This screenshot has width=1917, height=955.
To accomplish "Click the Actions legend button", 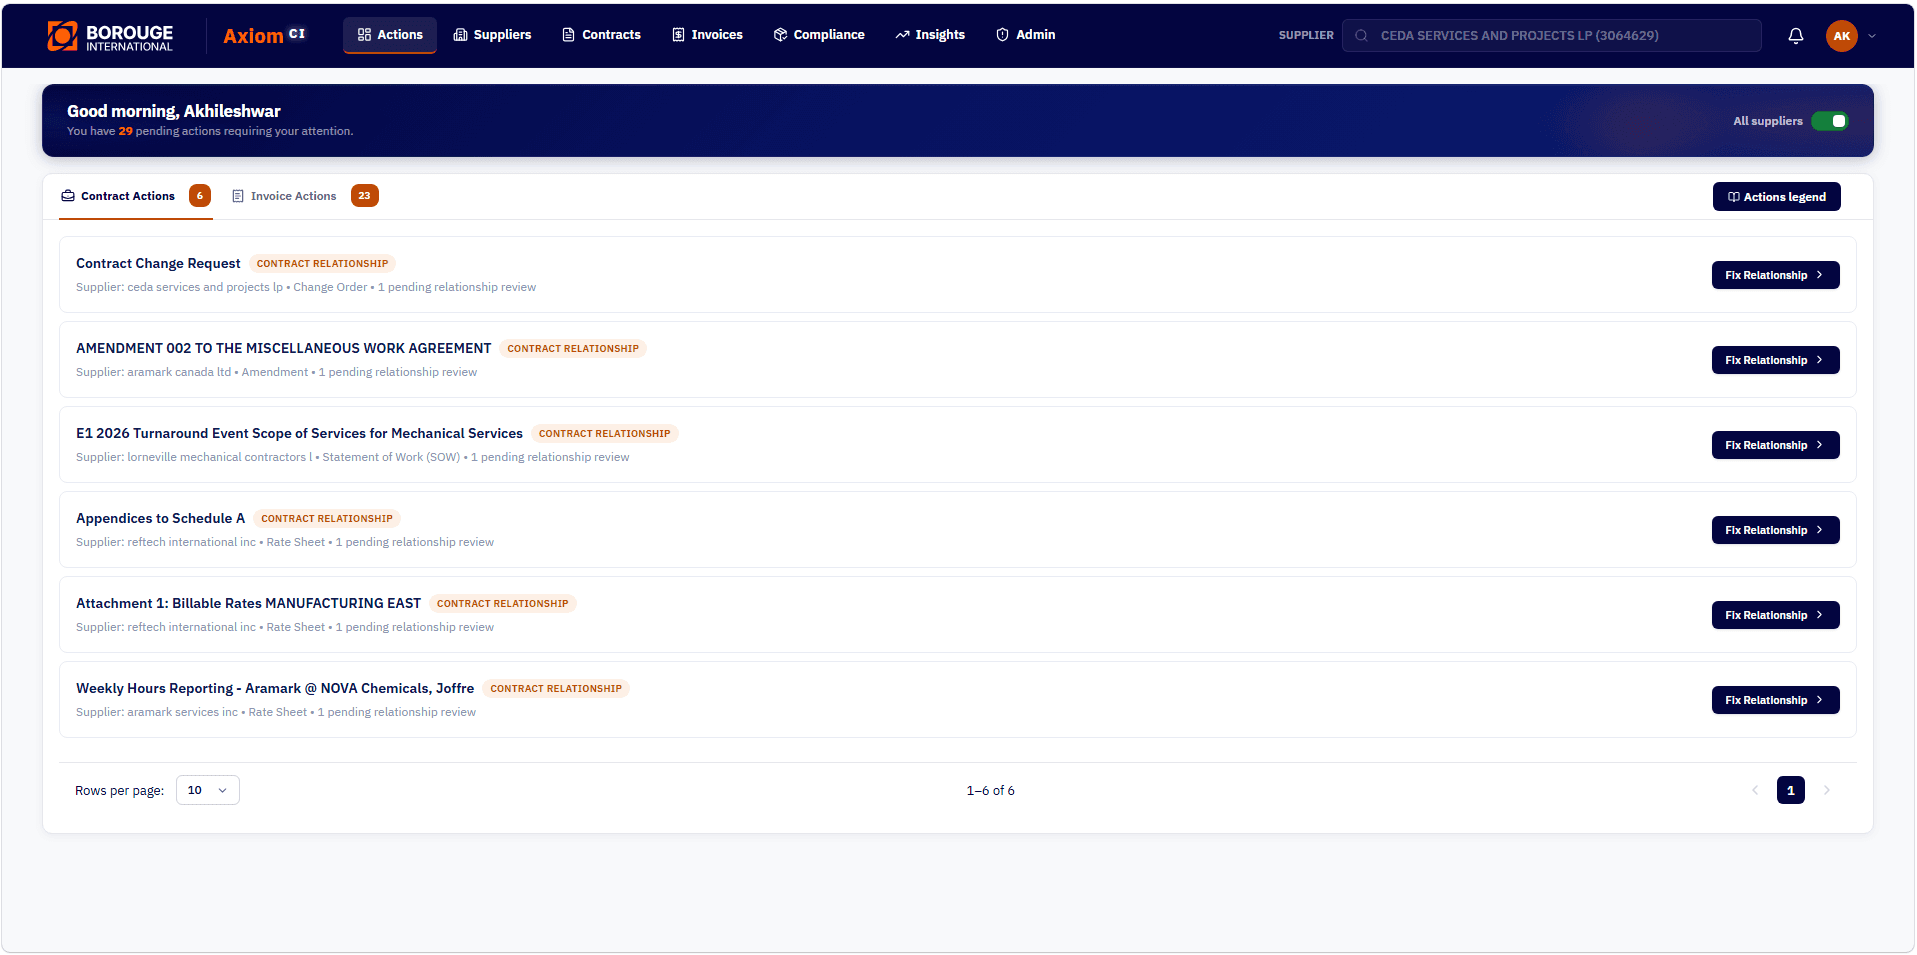I will pyautogui.click(x=1776, y=197).
